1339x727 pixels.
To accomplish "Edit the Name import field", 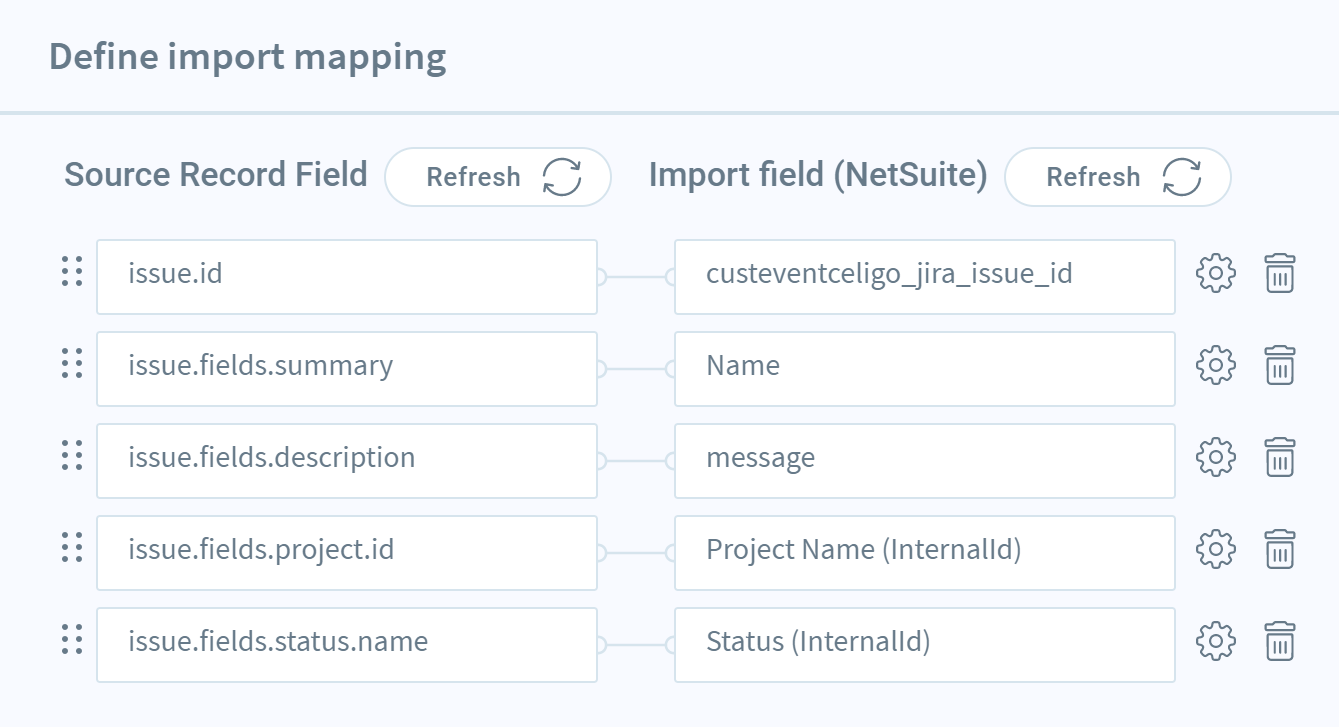I will pyautogui.click(x=925, y=368).
